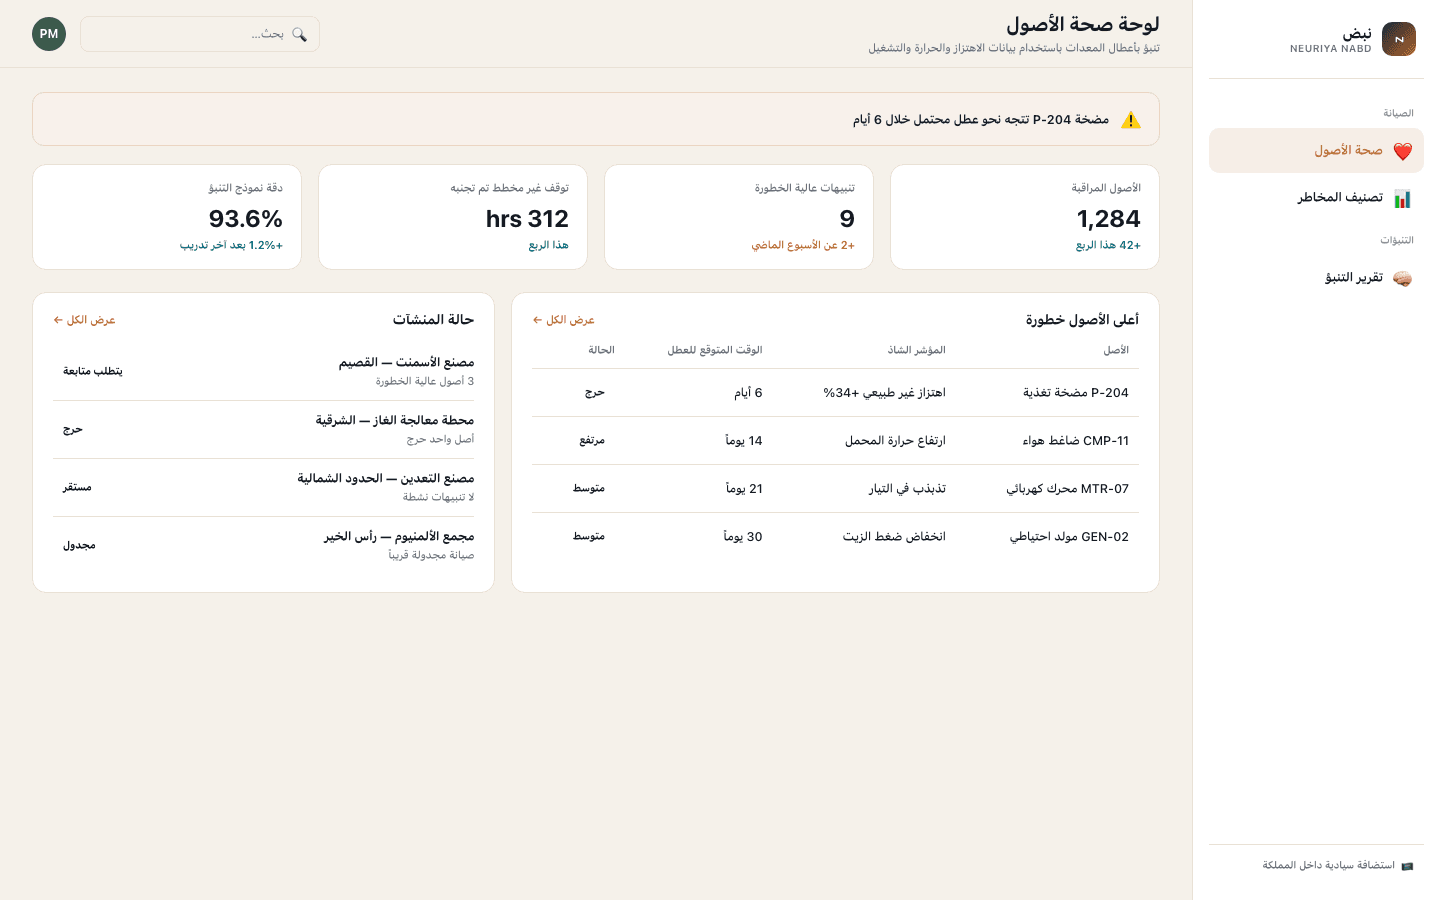Viewport: 1440px width, 900px height.
Task: Click the brain prediction report icon
Action: (x=1403, y=278)
